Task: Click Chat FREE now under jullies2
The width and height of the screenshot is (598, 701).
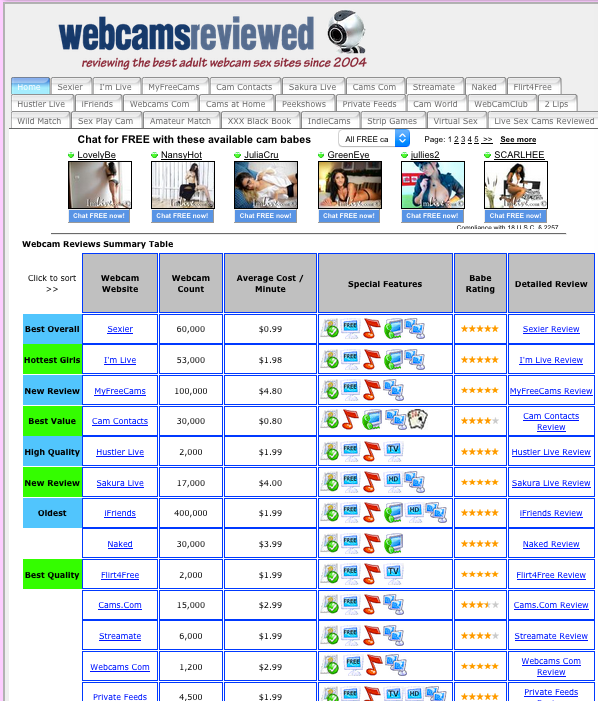Action: pyautogui.click(x=432, y=215)
